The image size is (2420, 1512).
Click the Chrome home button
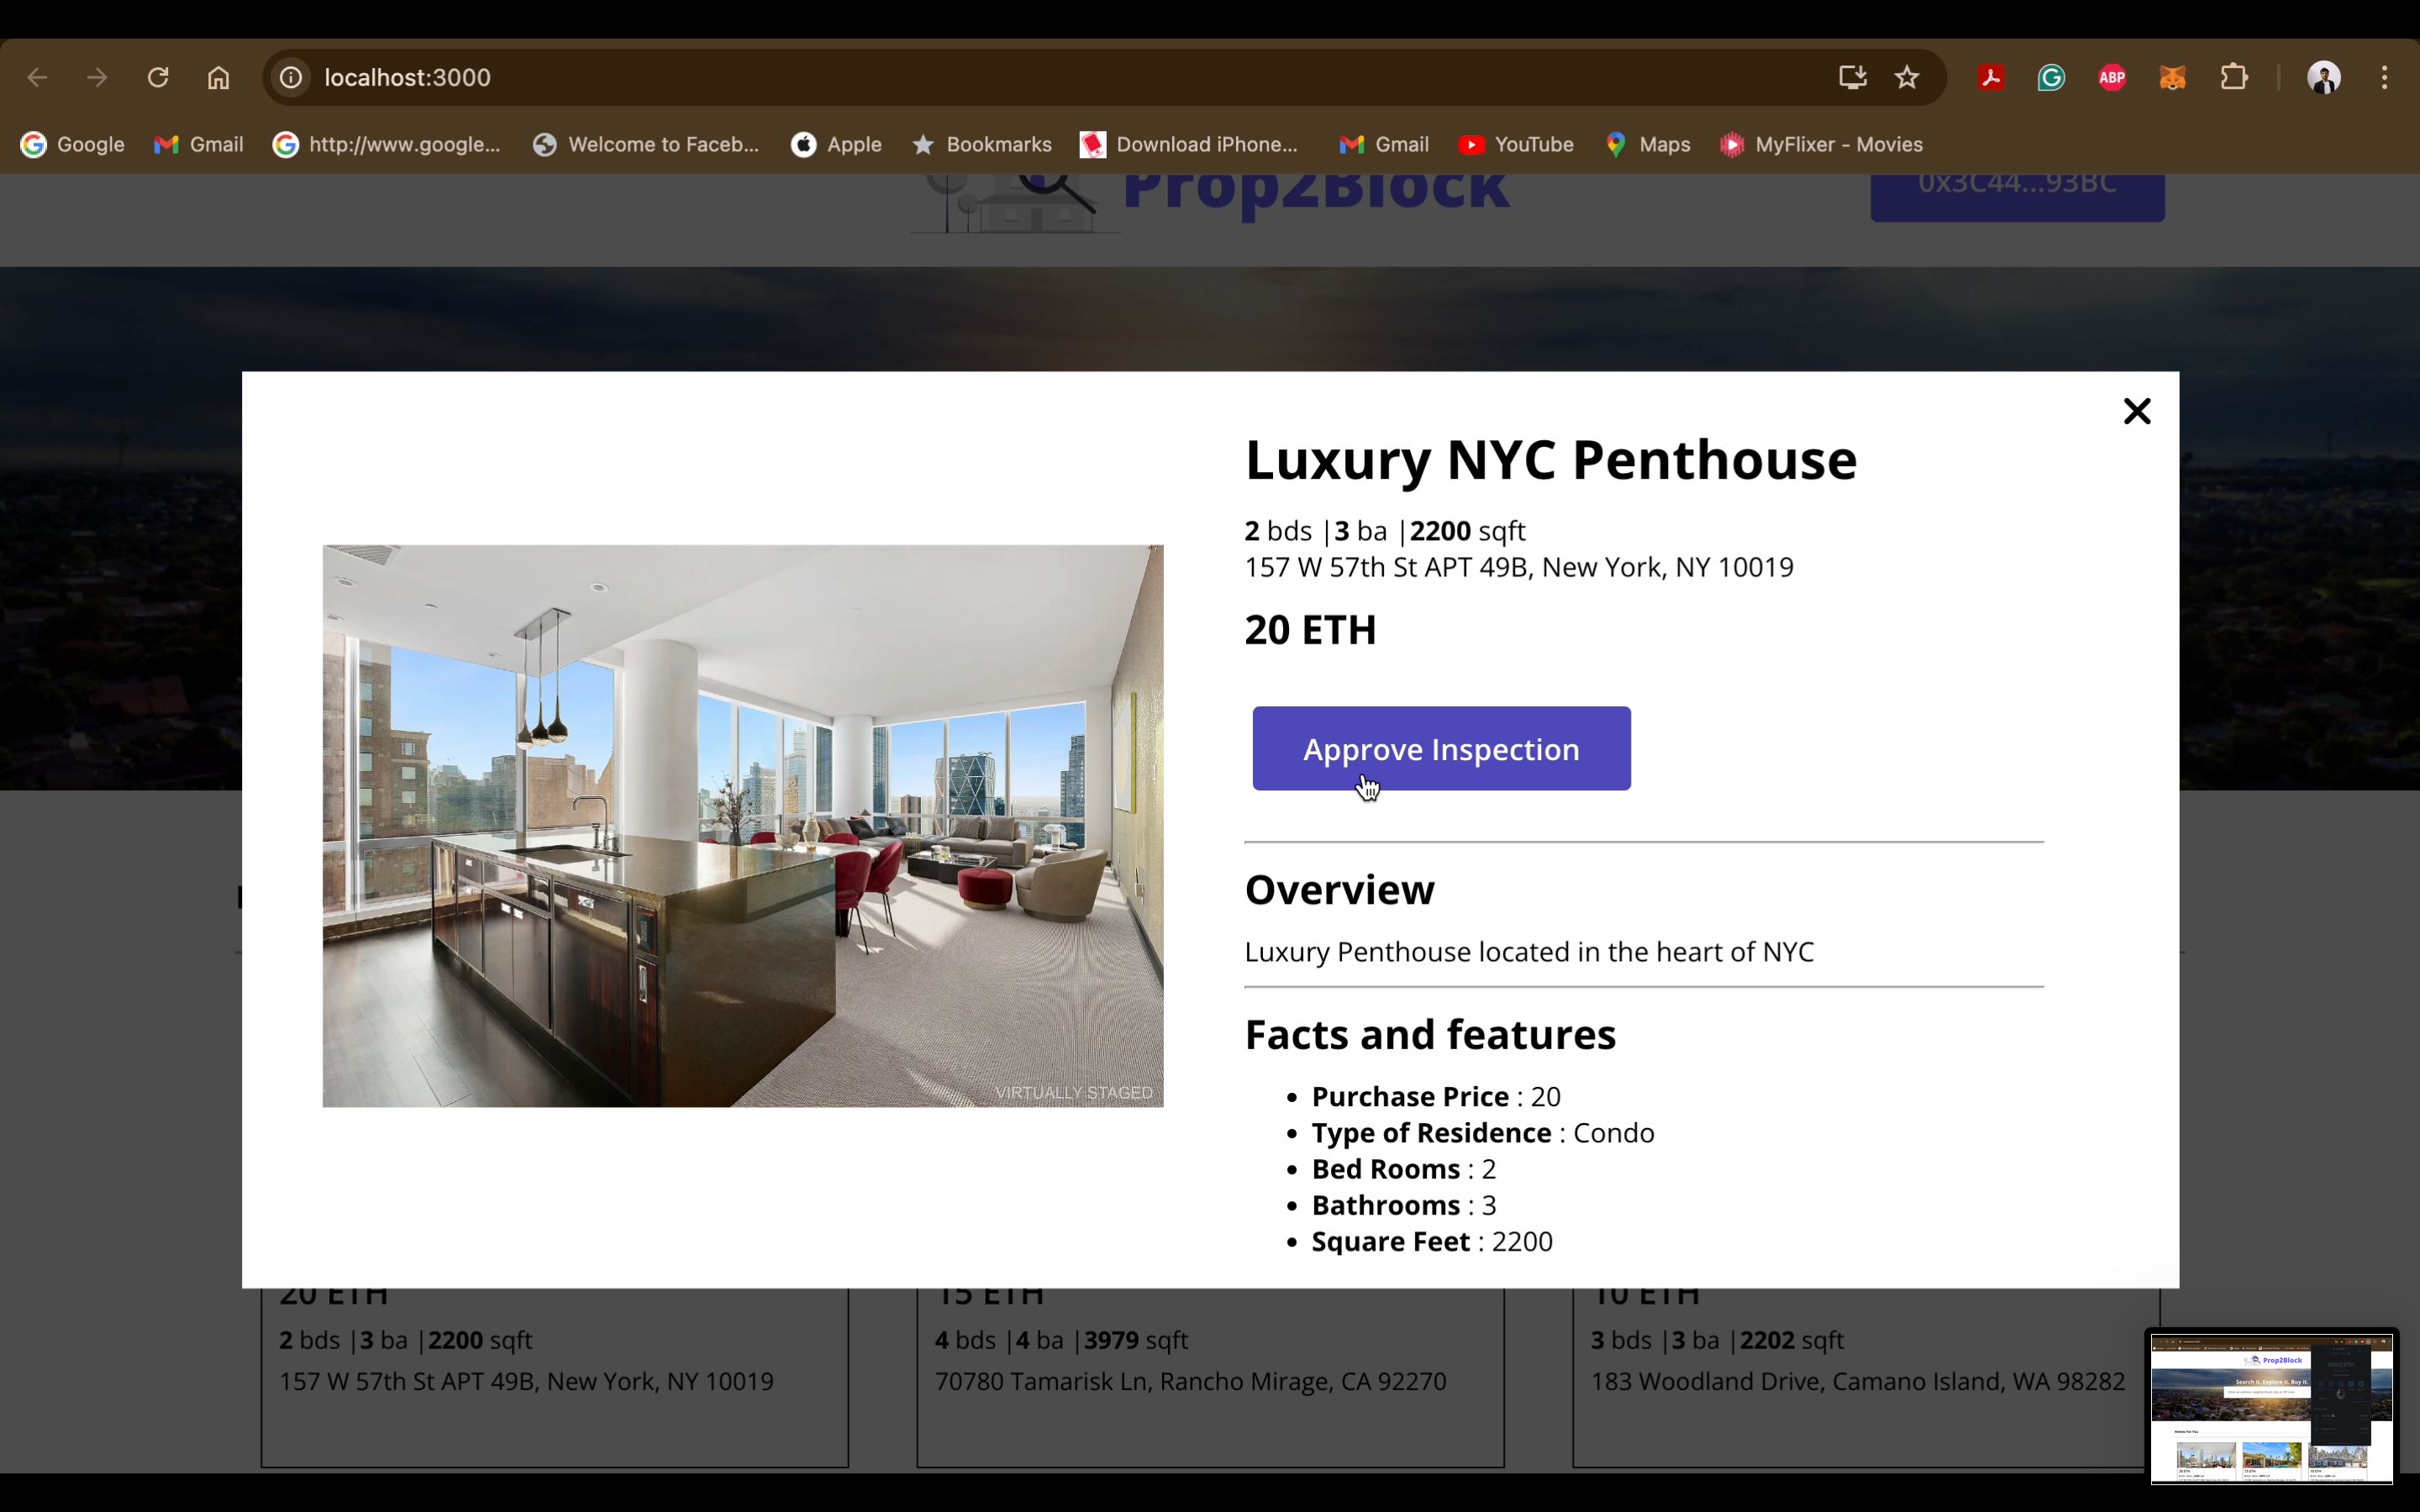coord(218,76)
